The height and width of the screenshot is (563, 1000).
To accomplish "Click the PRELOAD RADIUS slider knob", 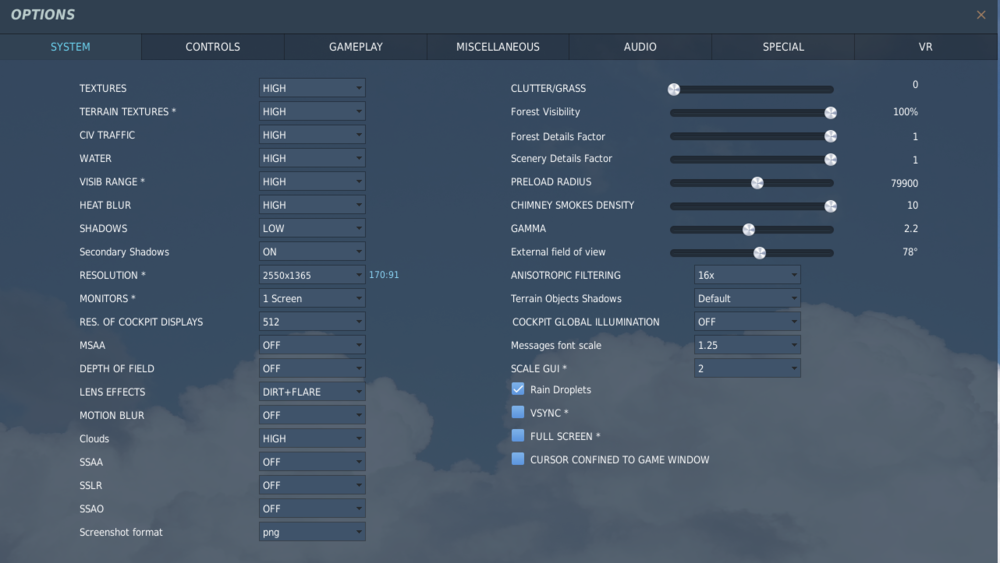I will coord(757,183).
